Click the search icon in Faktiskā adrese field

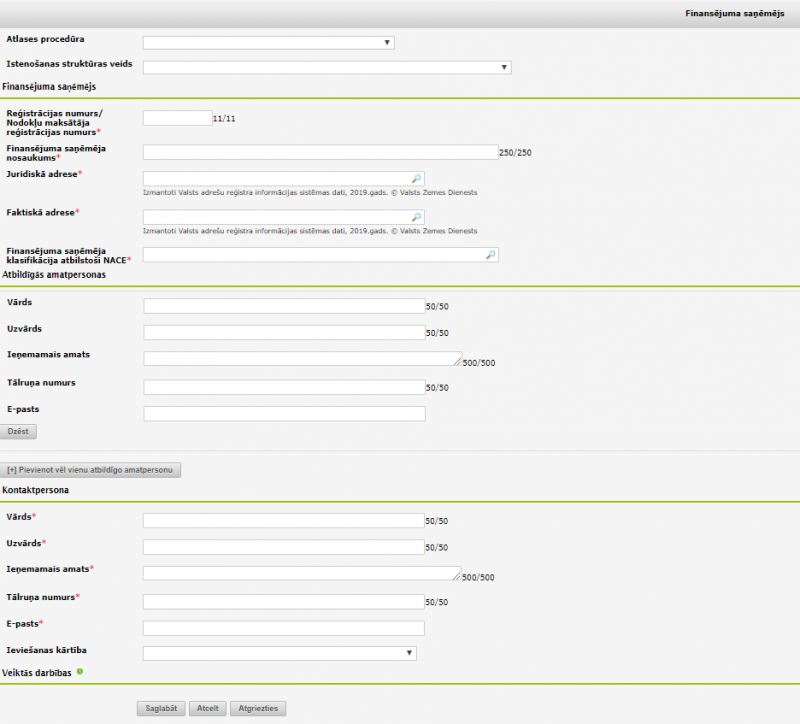coord(416,217)
